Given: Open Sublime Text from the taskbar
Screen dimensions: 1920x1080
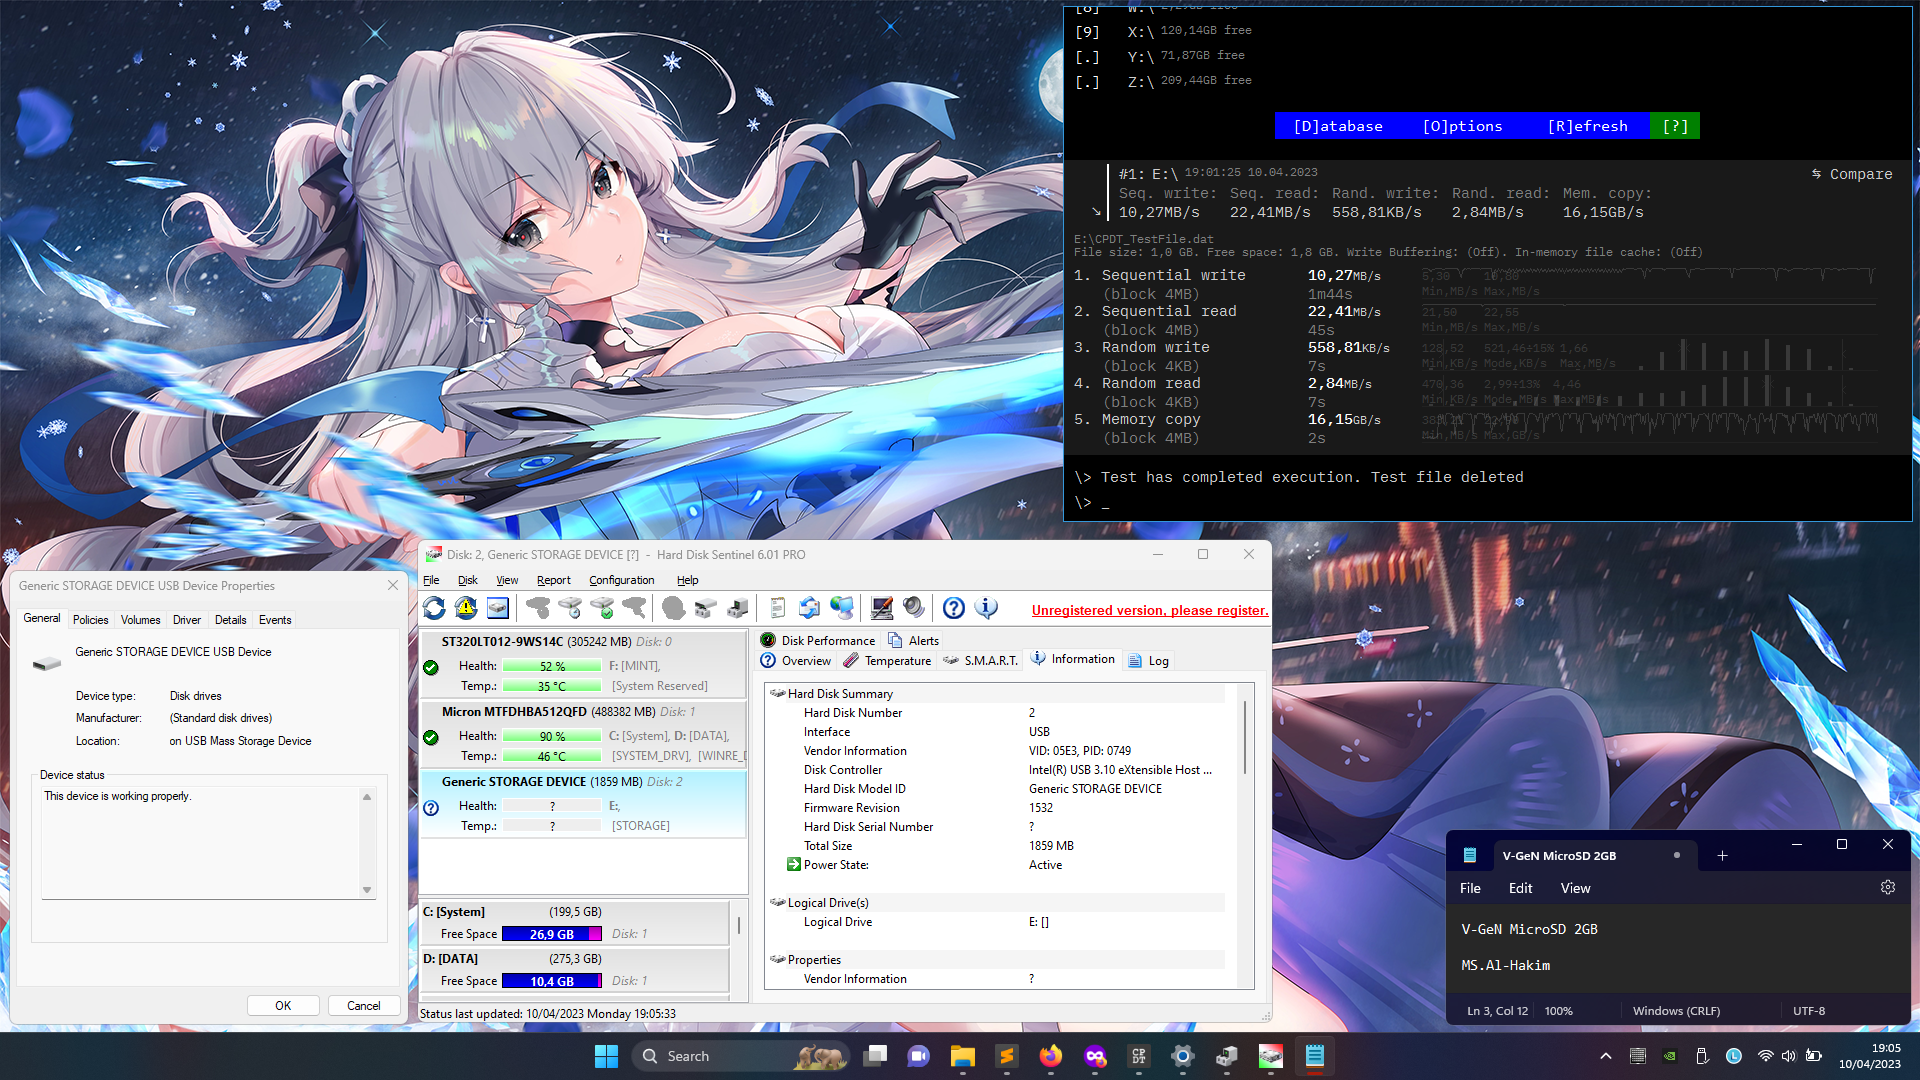Looking at the screenshot, I should 1007,1056.
